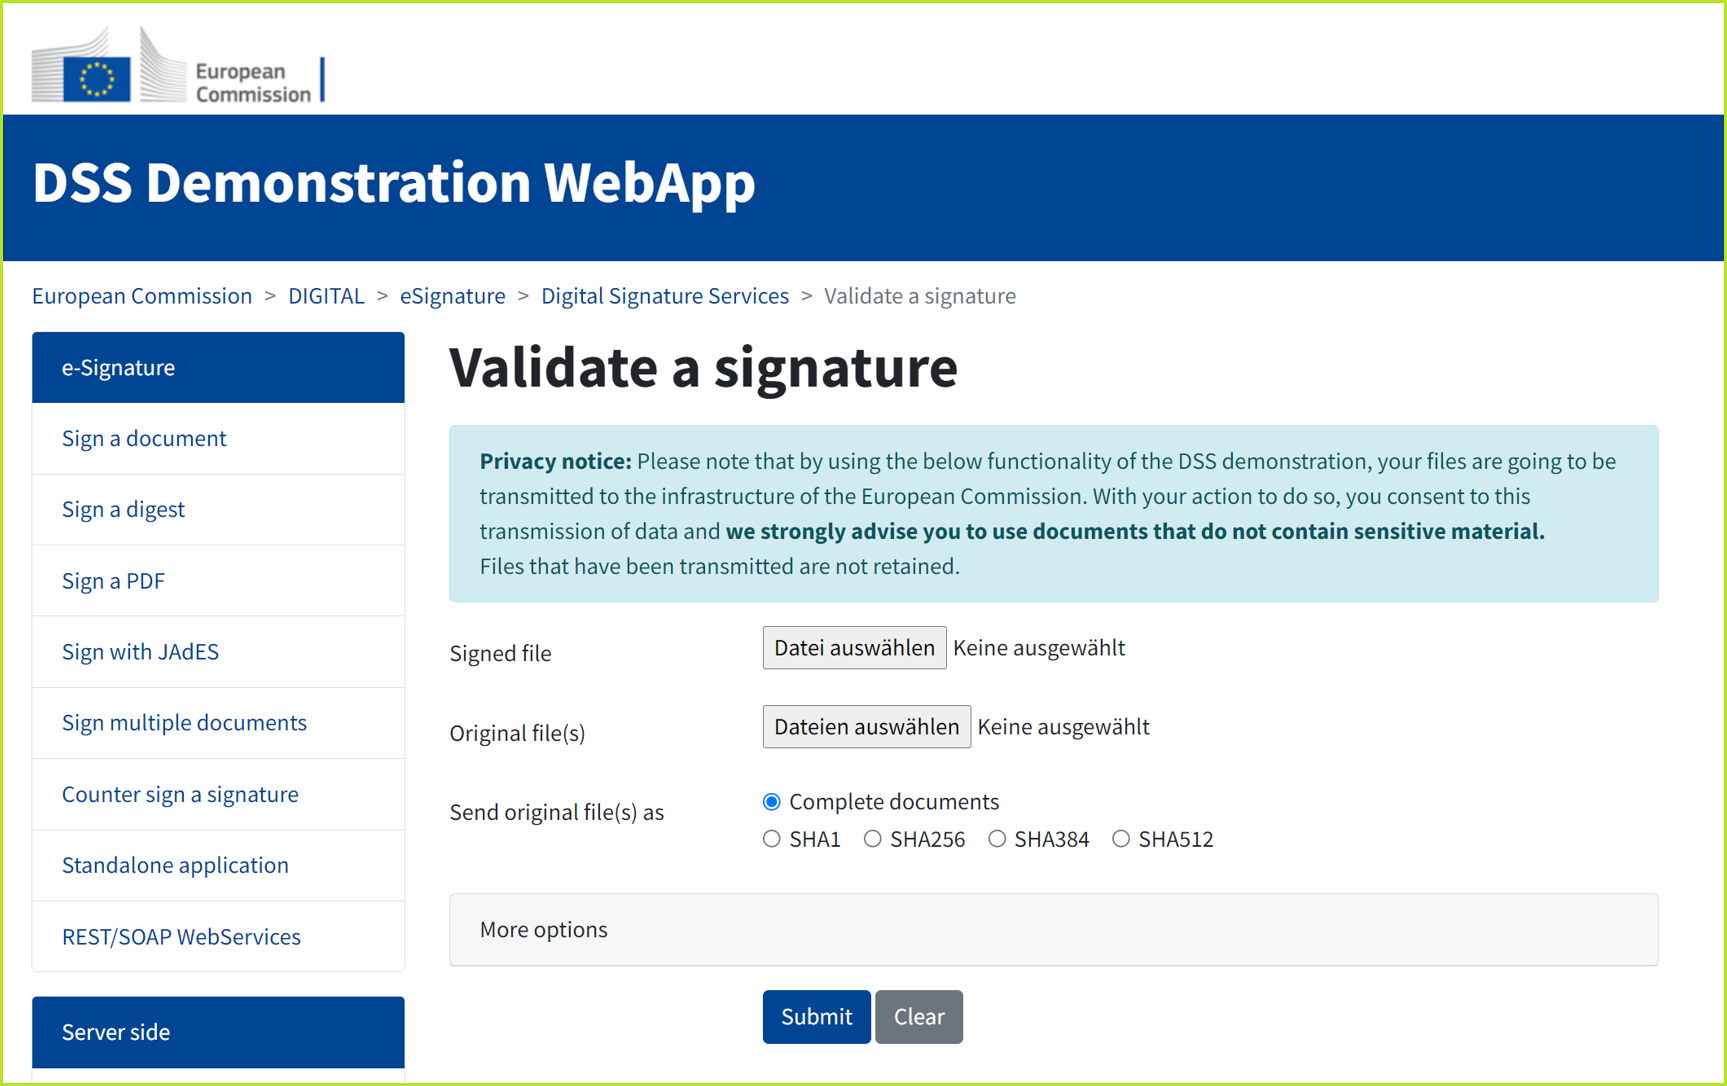Open the Server side sidebar section
1727x1086 pixels.
tap(116, 1032)
